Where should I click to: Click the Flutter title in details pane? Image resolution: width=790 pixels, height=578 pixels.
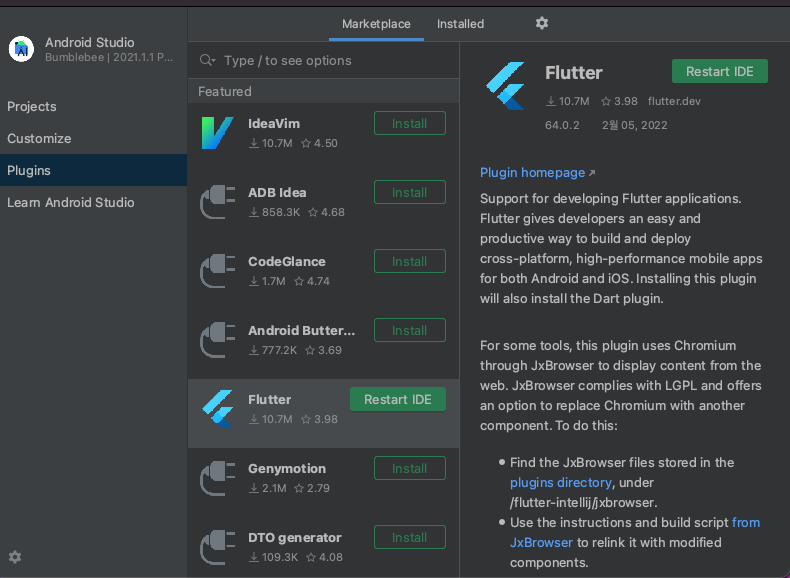[573, 73]
